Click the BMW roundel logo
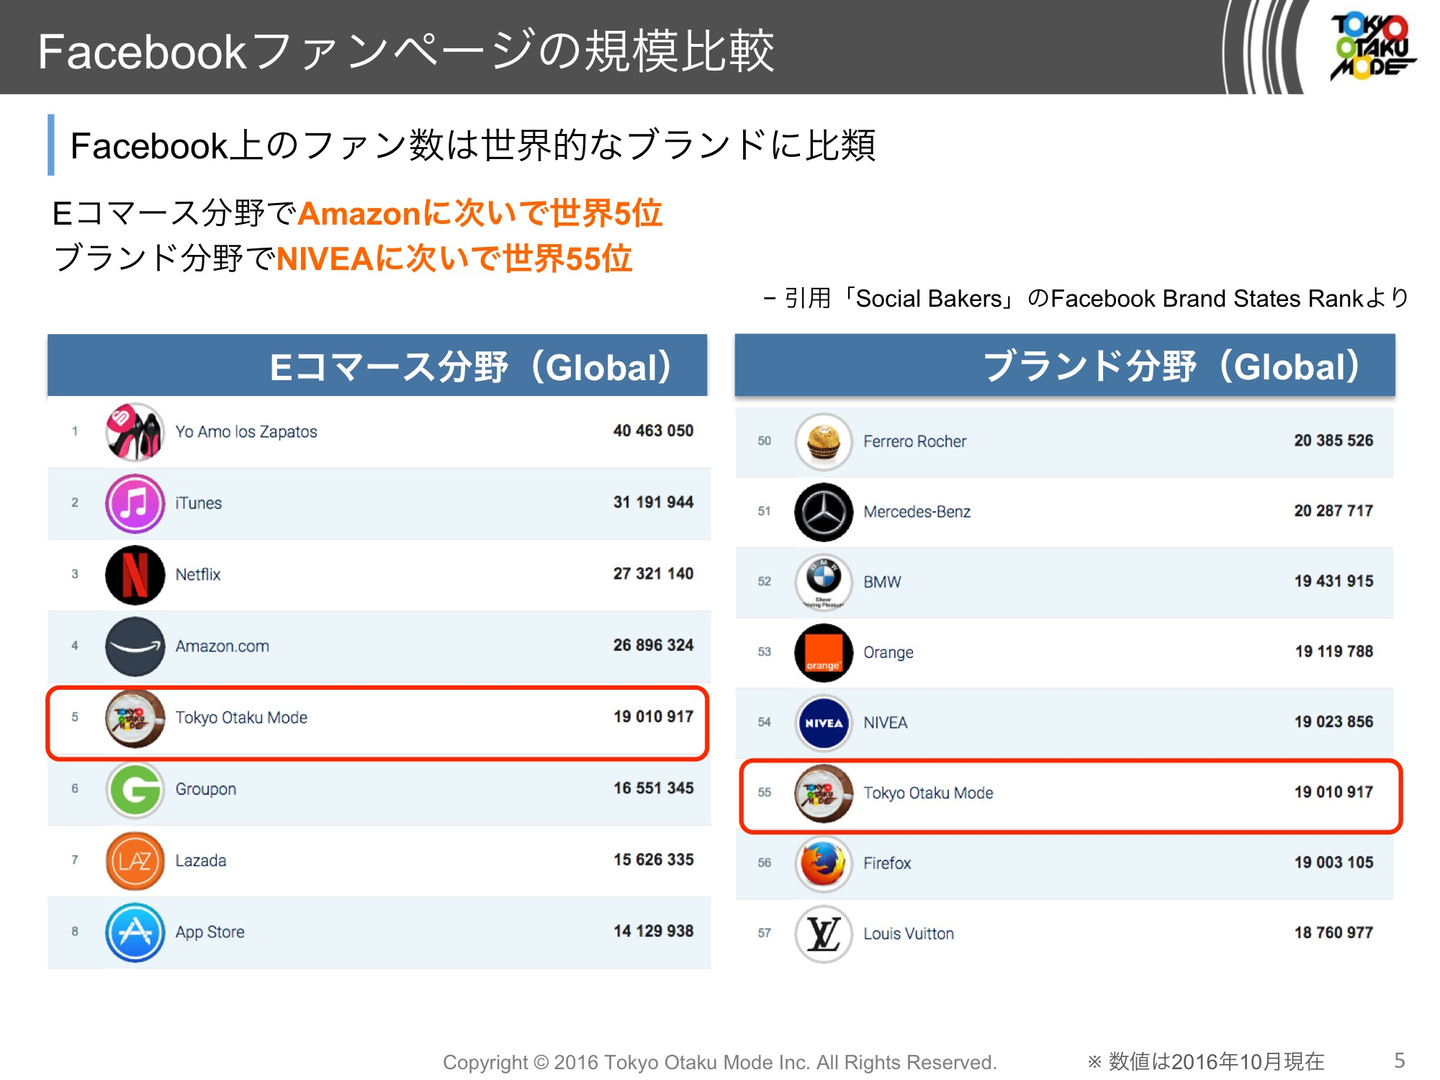This screenshot has height=1080, width=1440. (823, 582)
